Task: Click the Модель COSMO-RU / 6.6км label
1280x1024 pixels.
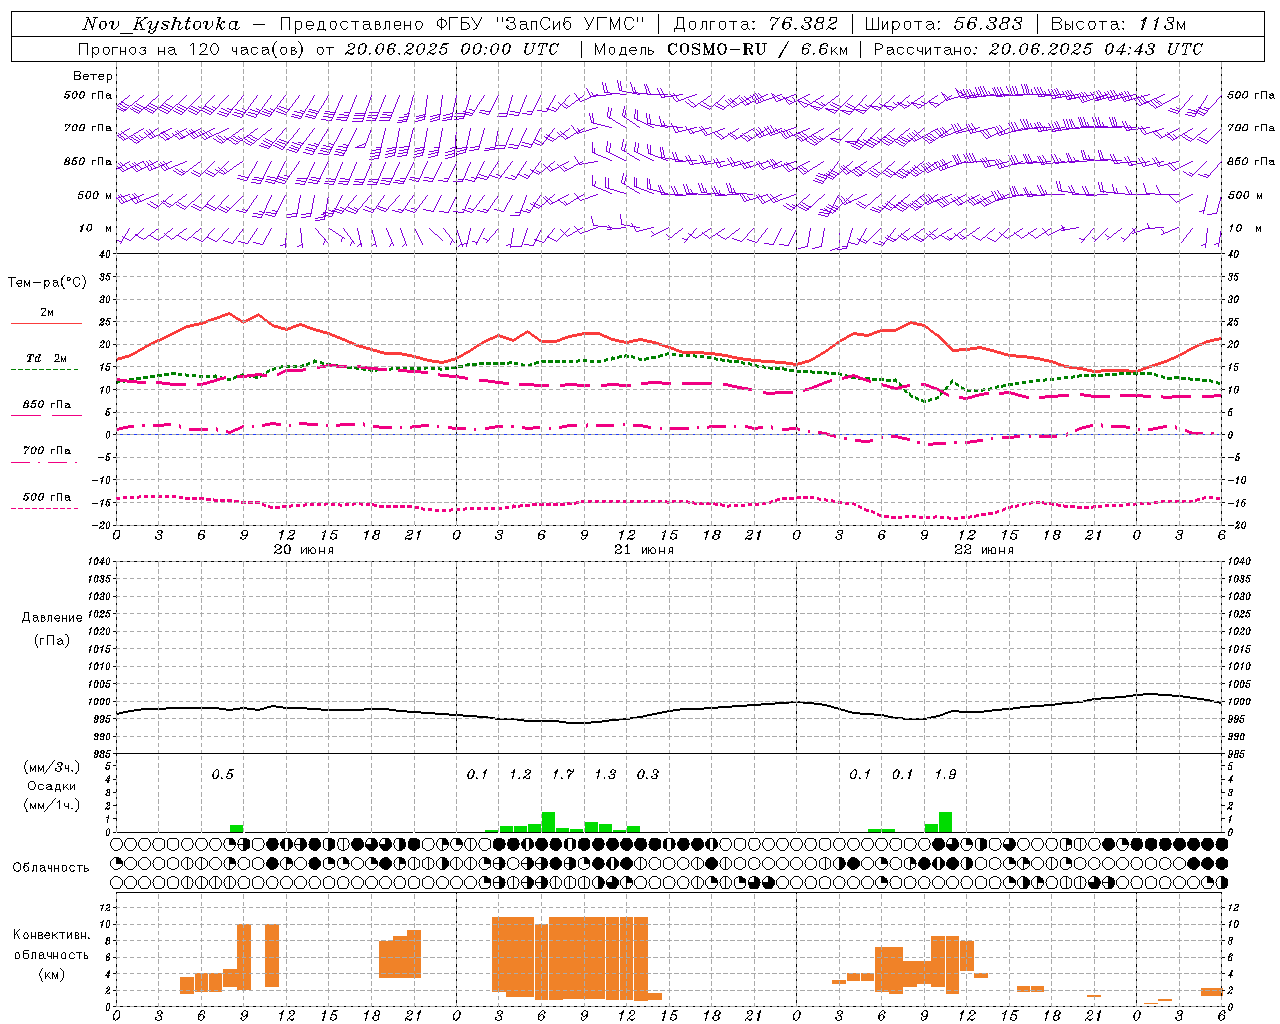Action: [721, 49]
